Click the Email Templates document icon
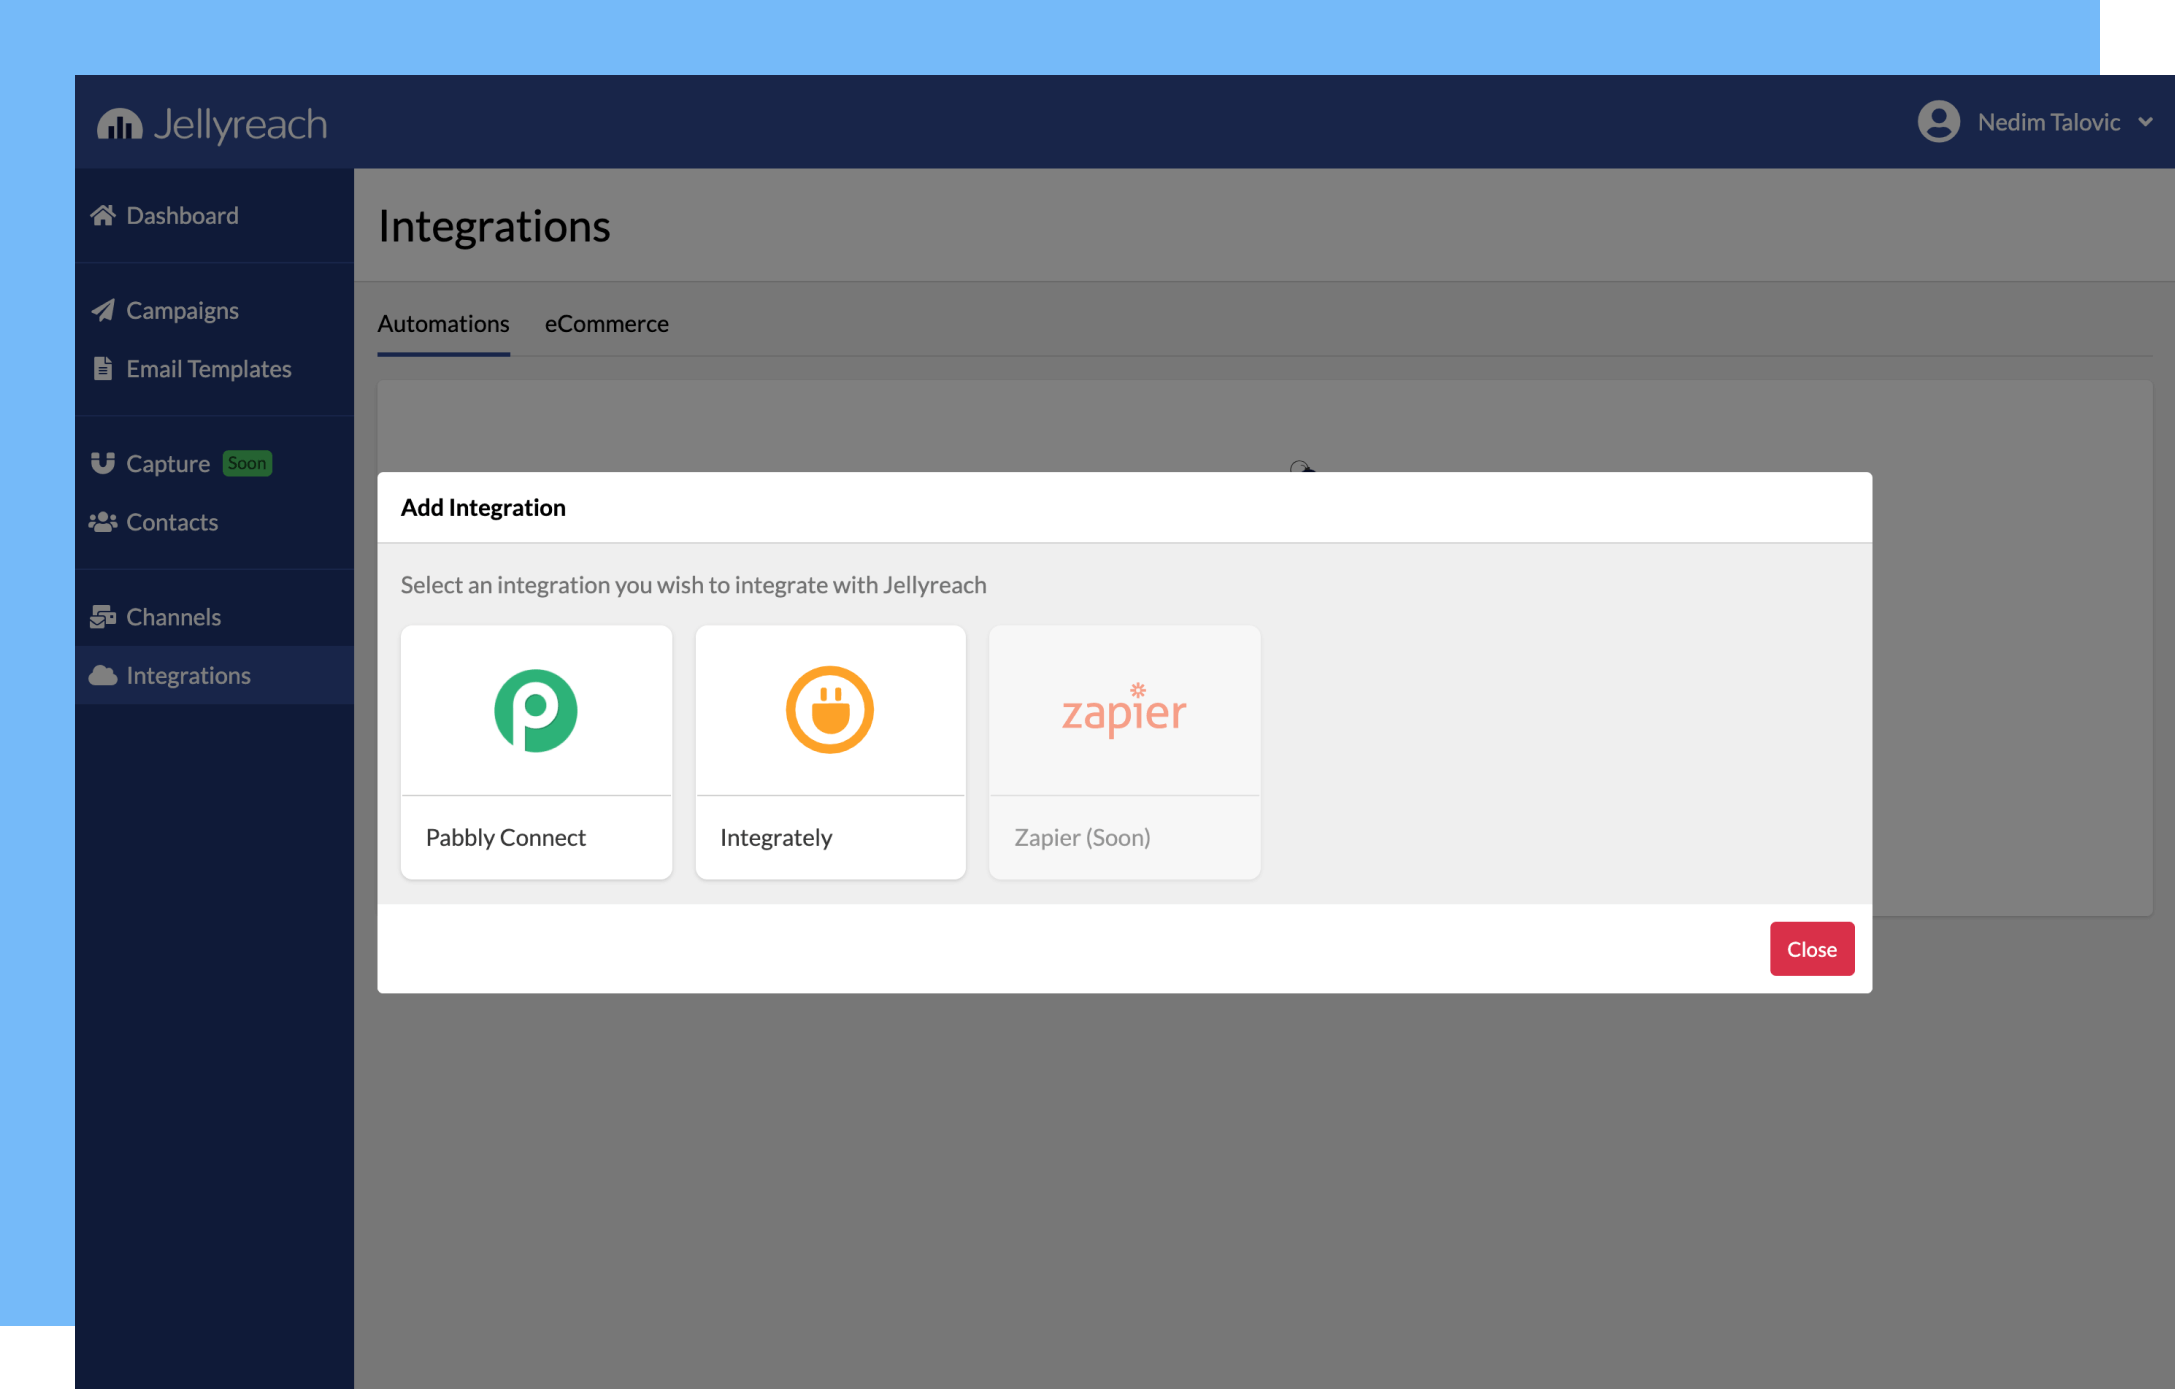2175x1389 pixels. pos(103,368)
